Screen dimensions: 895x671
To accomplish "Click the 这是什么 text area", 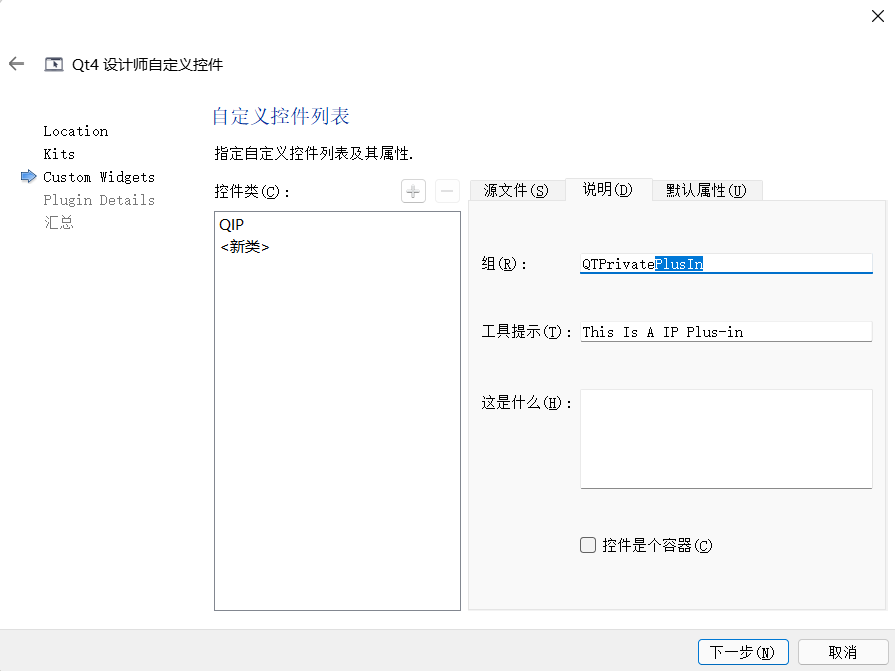I will pyautogui.click(x=726, y=438).
